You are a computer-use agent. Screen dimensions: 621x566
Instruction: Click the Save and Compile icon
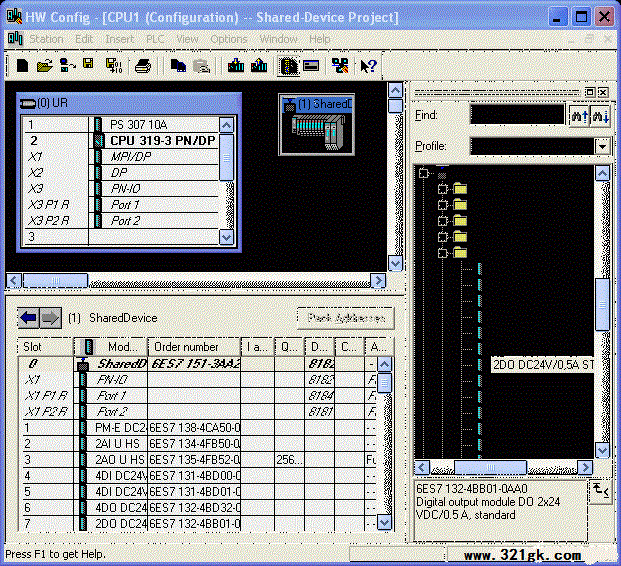pos(114,66)
